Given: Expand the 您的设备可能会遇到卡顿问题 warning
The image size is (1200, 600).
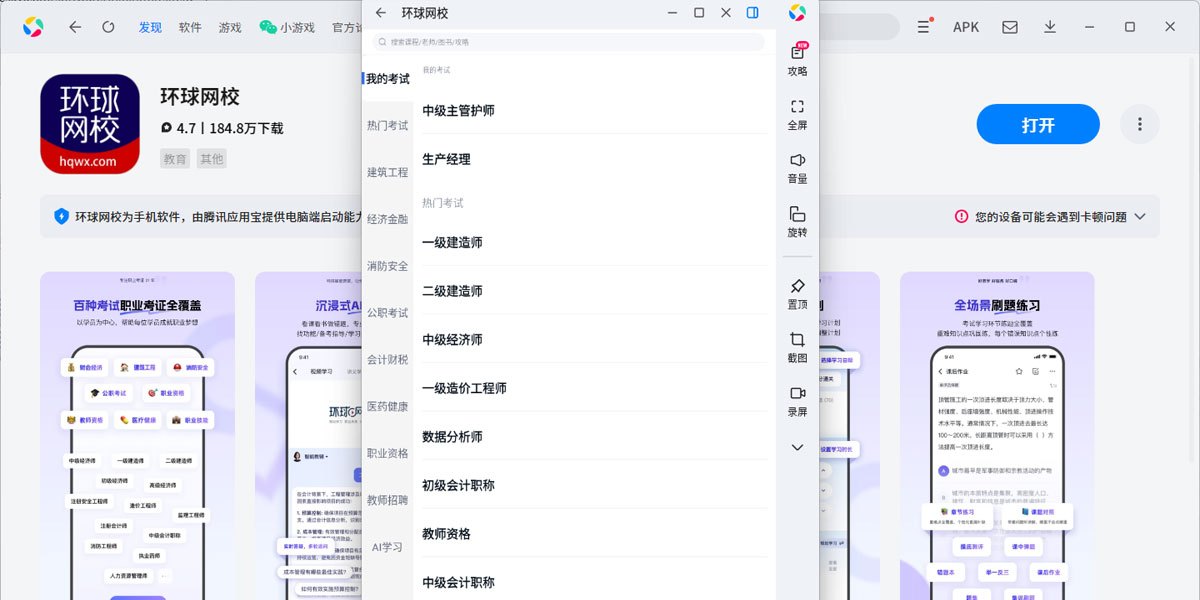Looking at the screenshot, I should tap(1139, 216).
